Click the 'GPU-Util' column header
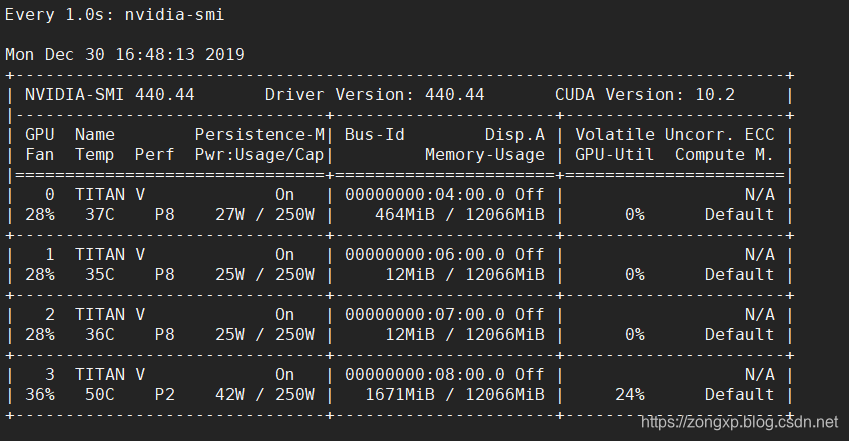Viewport: 849px width, 441px height. 614,155
